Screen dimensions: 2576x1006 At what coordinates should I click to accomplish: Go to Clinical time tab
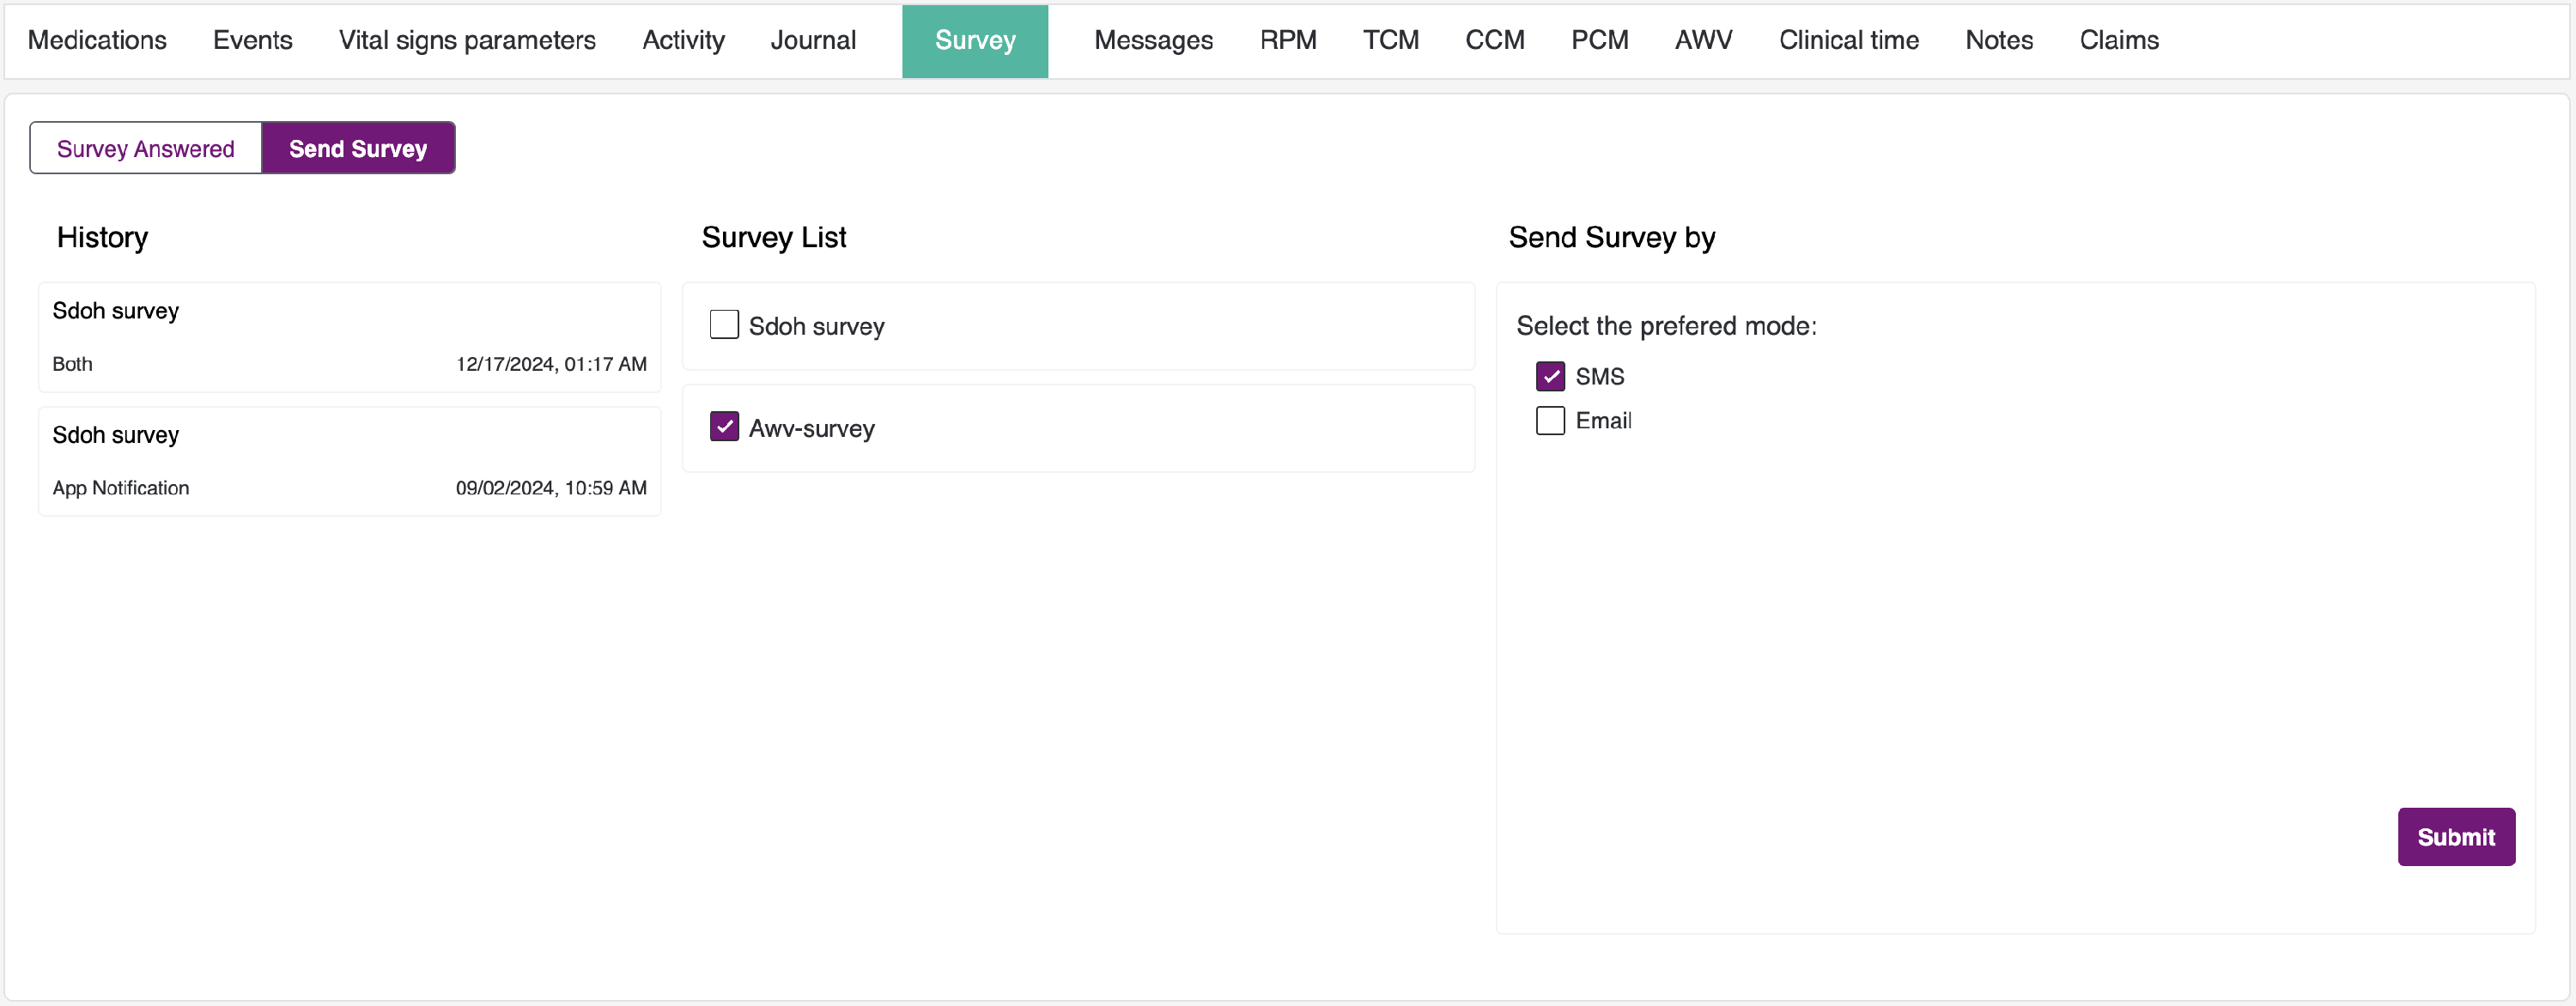[1848, 40]
